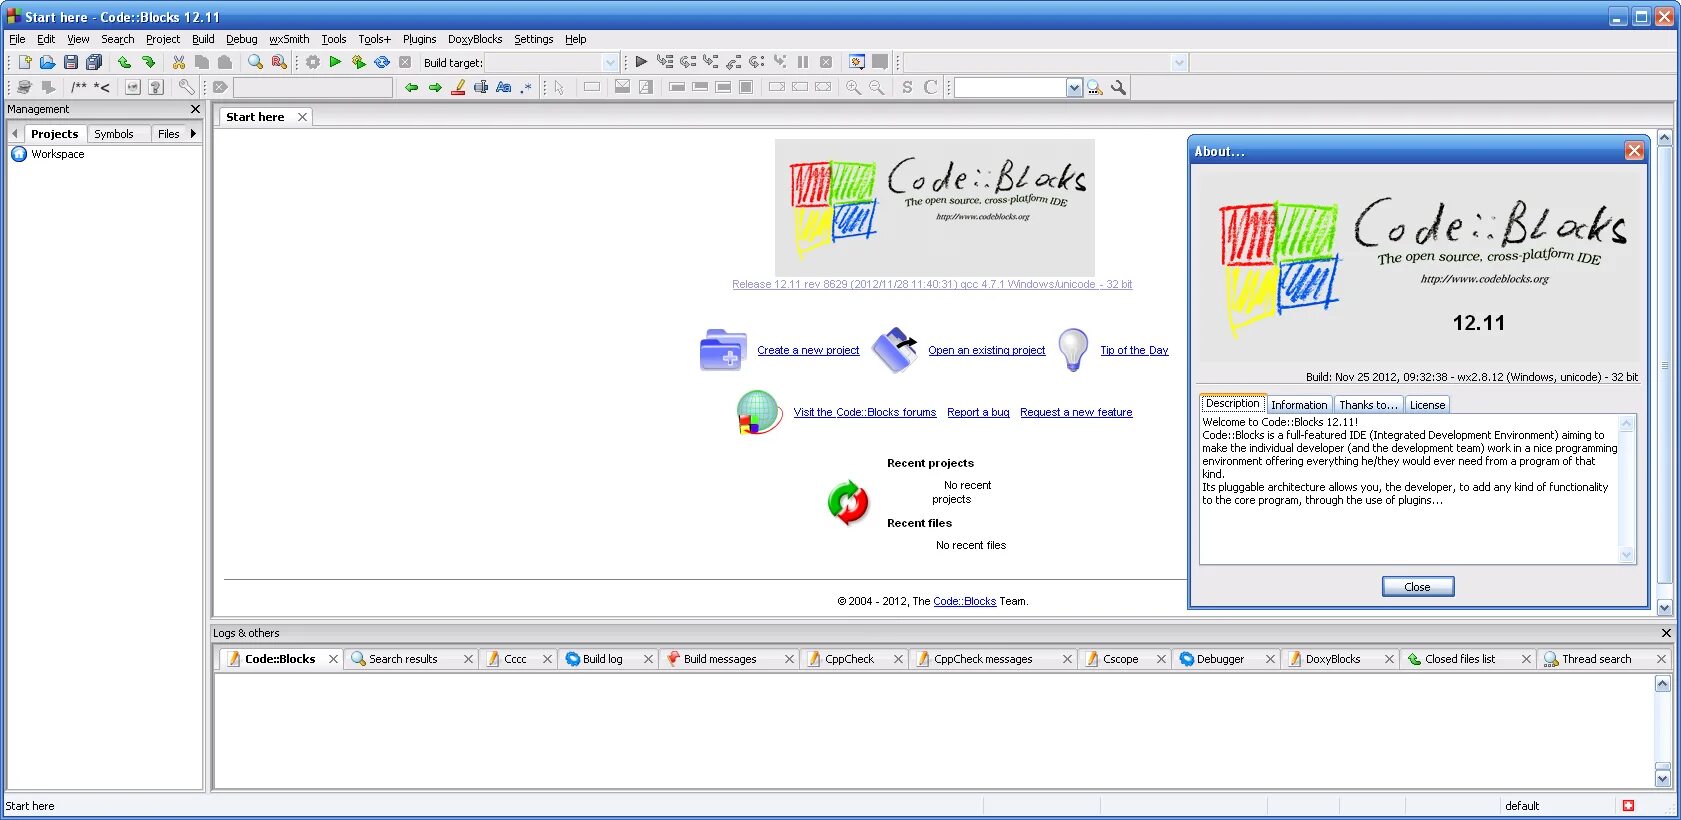Switch to License tab in About dialog

(x=1427, y=405)
